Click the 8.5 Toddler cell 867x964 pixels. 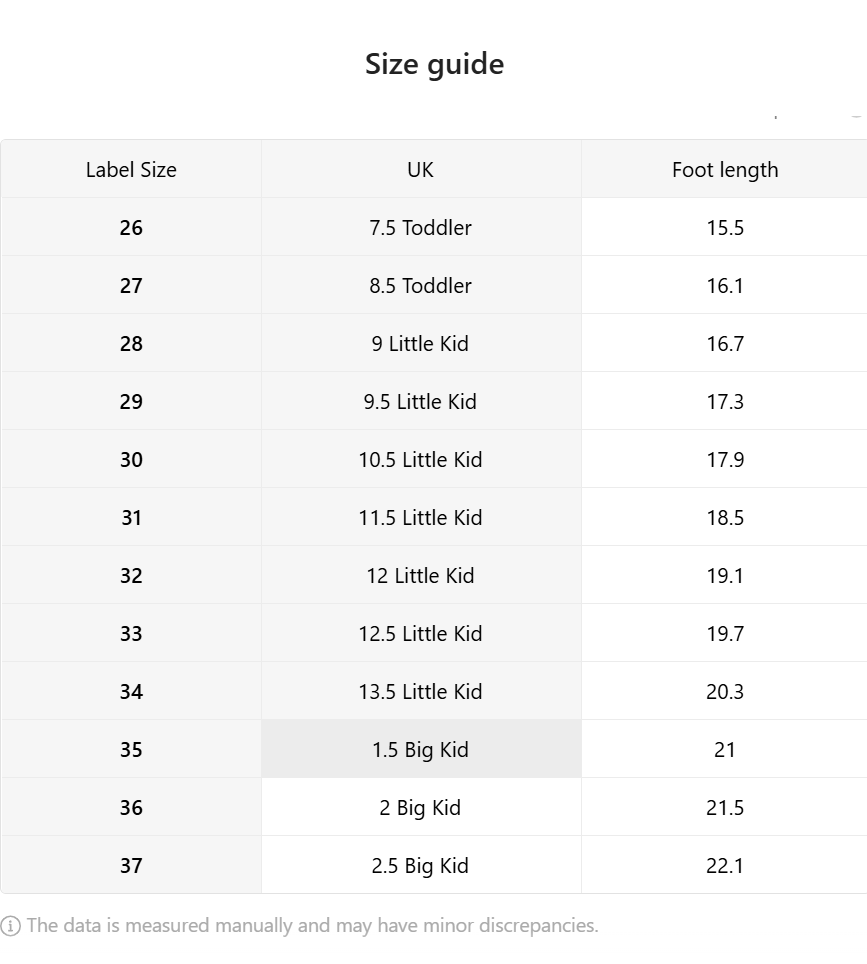coord(421,285)
